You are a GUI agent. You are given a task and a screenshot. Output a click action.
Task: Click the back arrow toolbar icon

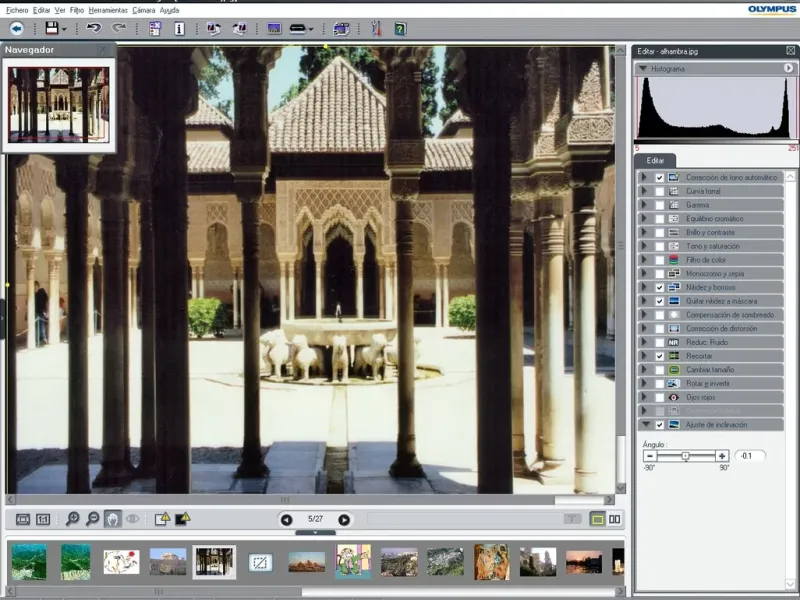pos(18,29)
